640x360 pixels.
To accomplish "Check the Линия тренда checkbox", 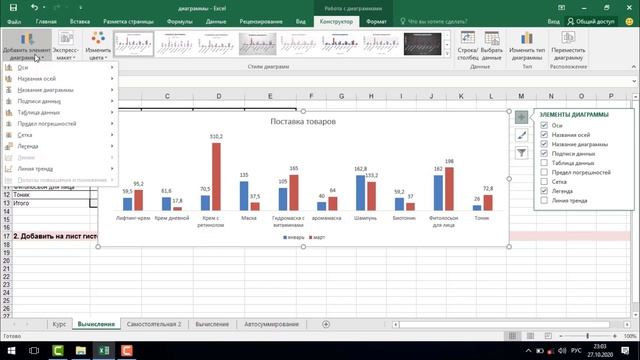I will [x=544, y=200].
